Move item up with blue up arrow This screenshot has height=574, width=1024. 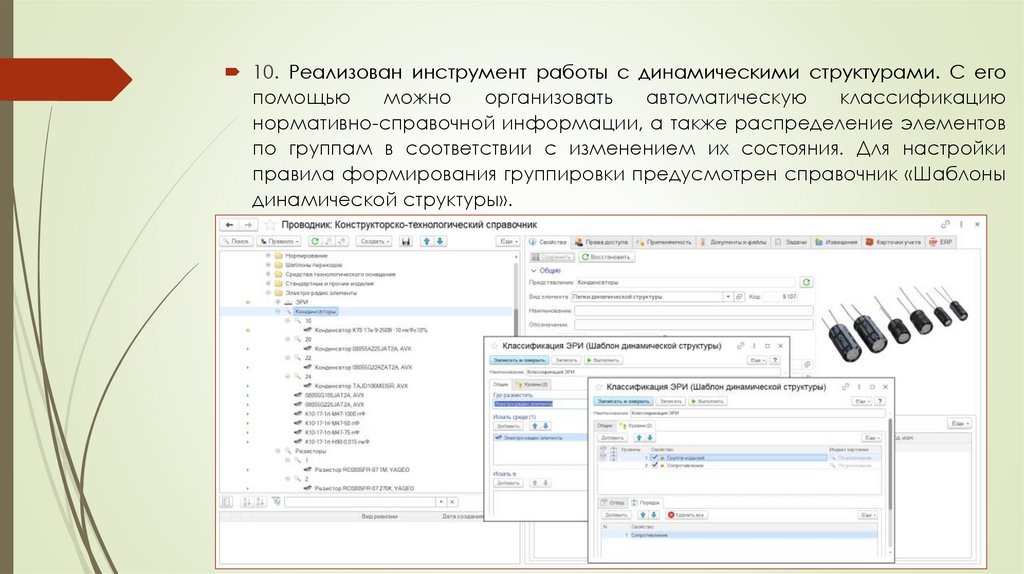[x=424, y=241]
